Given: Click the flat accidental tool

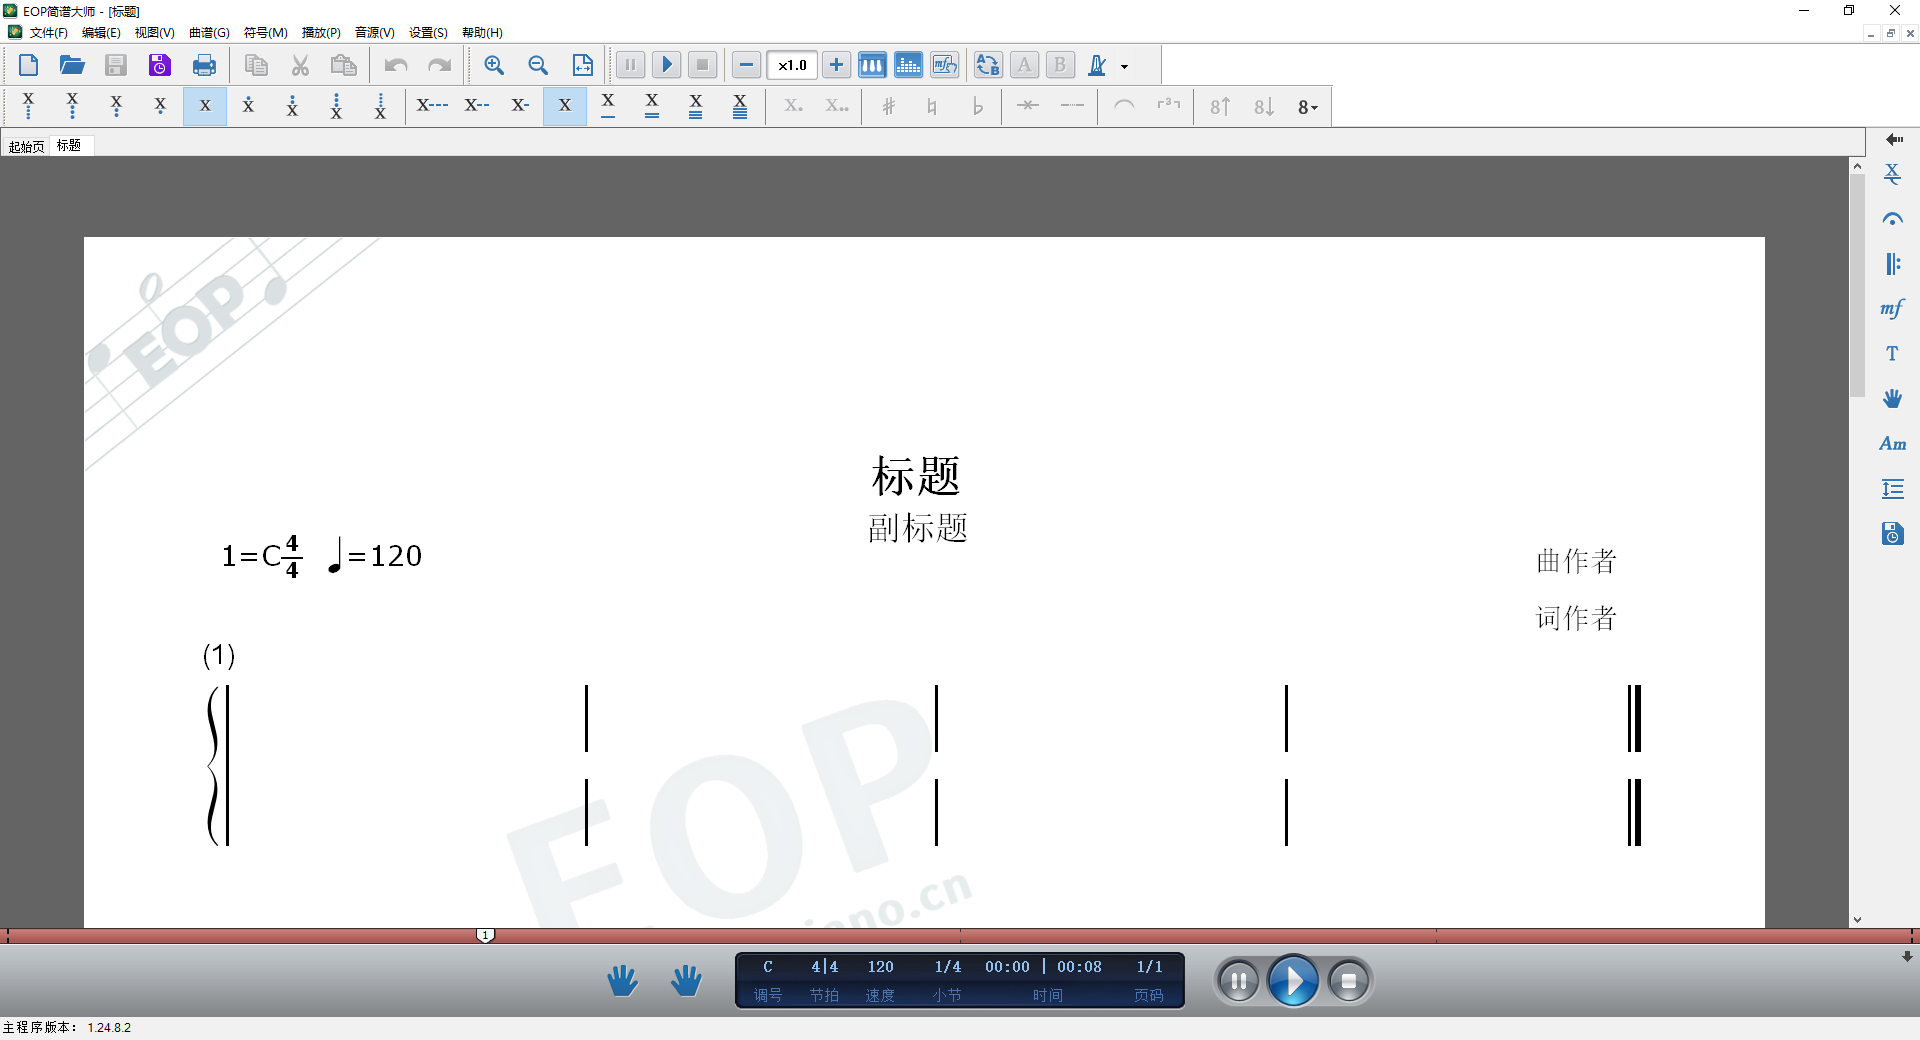Looking at the screenshot, I should (x=978, y=106).
